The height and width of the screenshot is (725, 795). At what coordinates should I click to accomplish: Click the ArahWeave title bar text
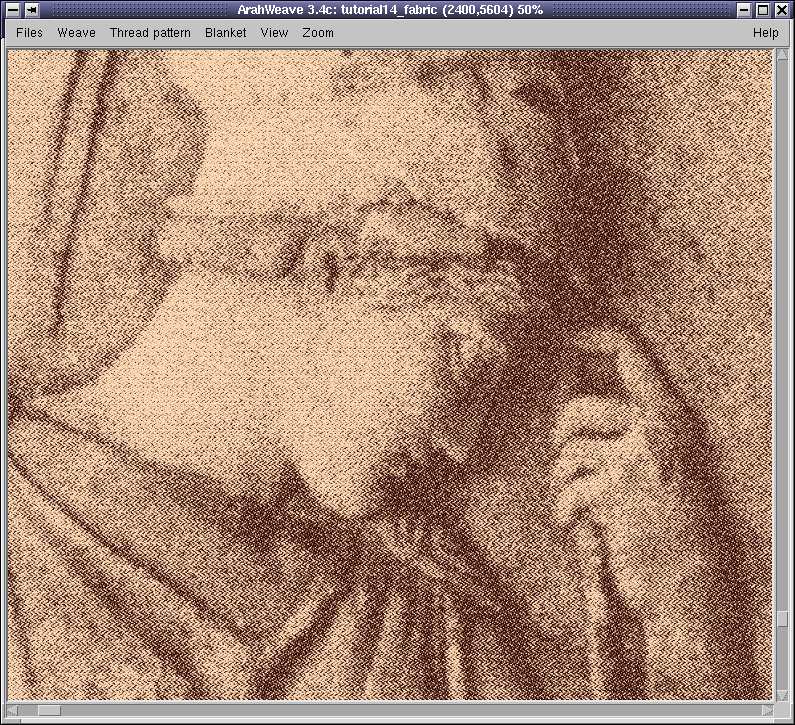(x=390, y=10)
